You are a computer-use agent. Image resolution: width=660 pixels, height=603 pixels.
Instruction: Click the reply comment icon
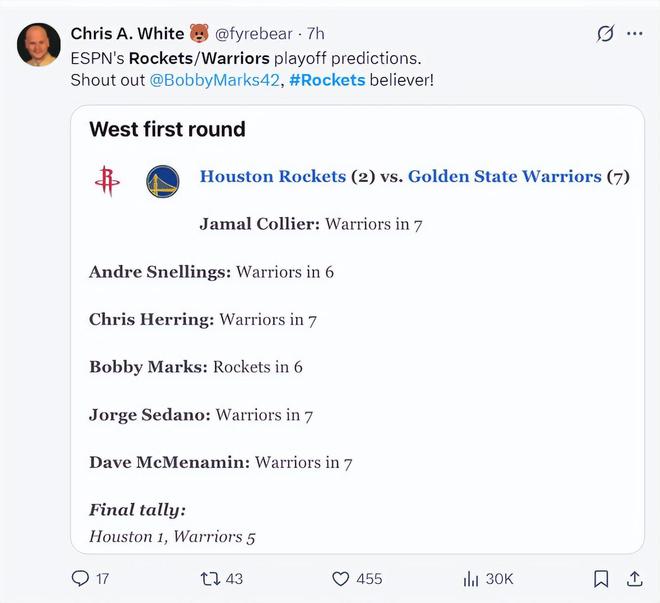coord(81,578)
